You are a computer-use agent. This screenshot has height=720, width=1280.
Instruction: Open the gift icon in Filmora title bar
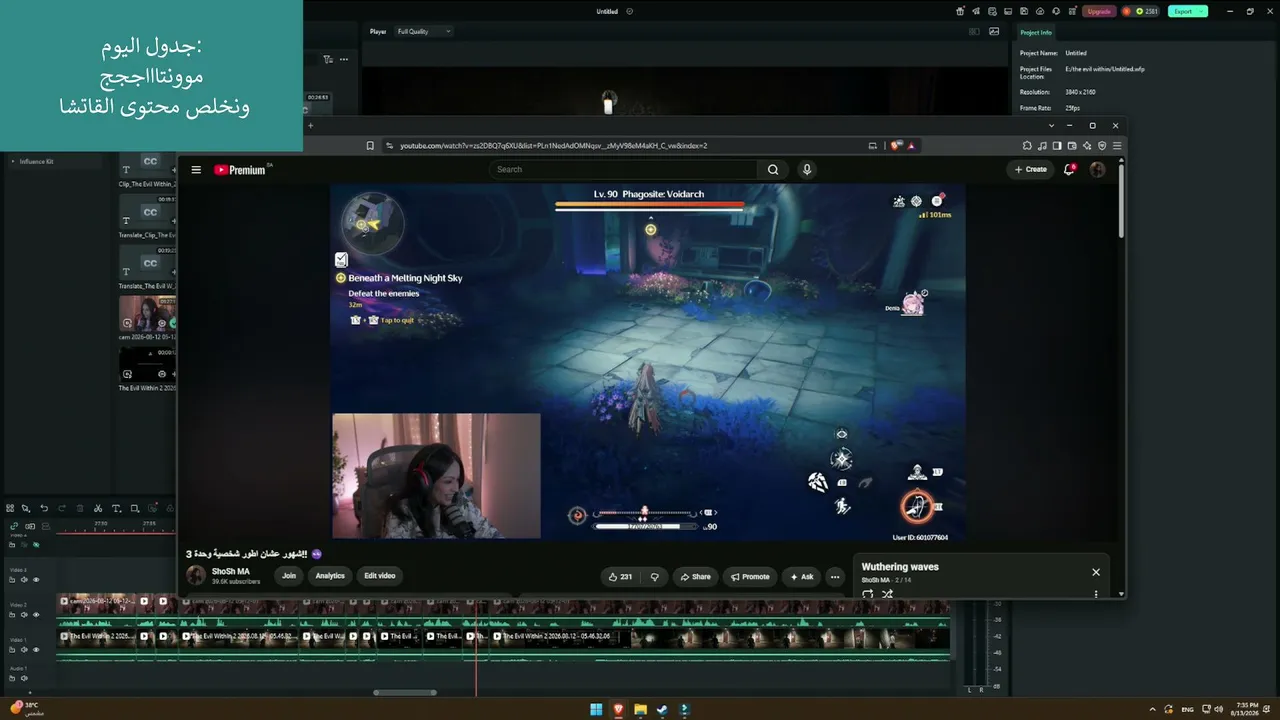pyautogui.click(x=960, y=11)
